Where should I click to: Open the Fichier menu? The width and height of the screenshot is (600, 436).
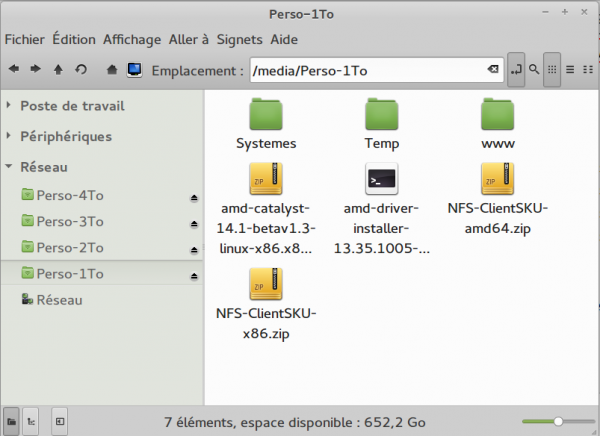pyautogui.click(x=25, y=39)
